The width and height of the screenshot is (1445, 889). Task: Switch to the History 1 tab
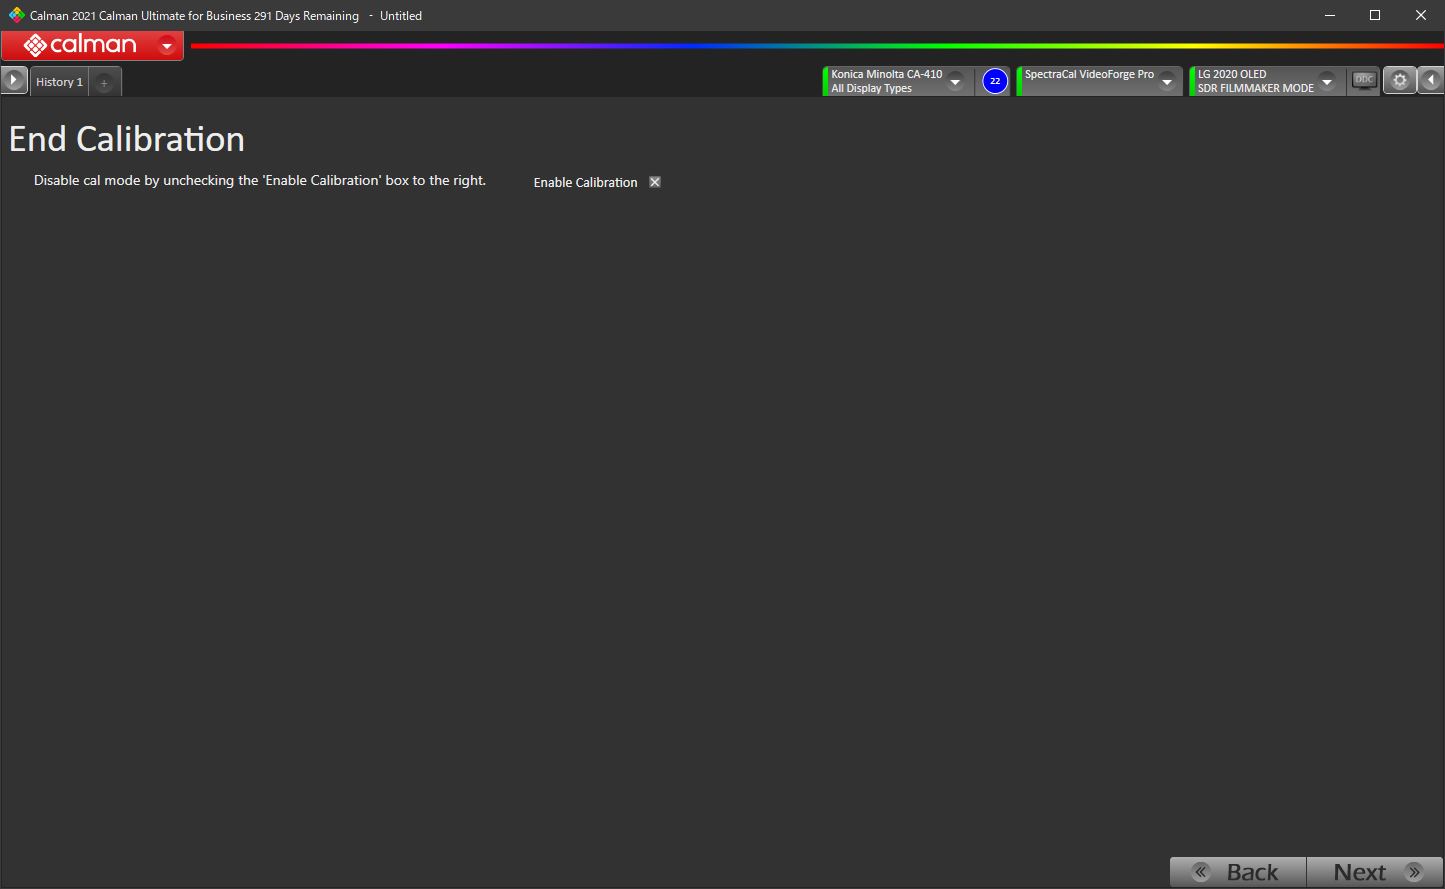point(59,82)
